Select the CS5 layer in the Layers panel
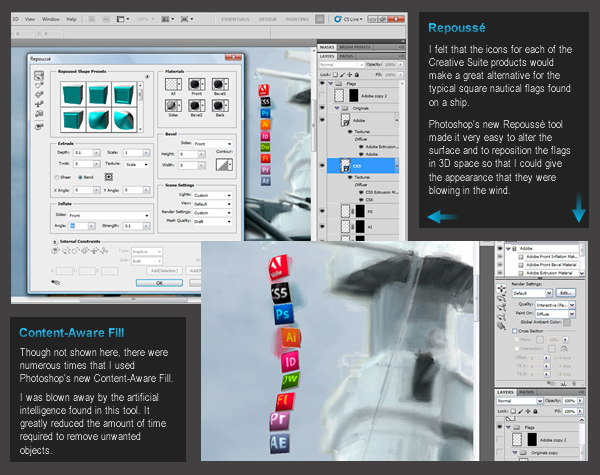600x475 pixels. tap(363, 166)
